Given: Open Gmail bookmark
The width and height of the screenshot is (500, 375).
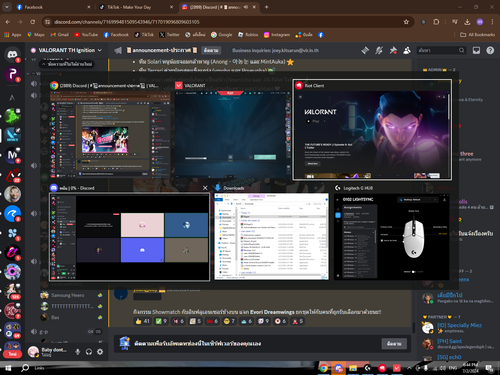Looking at the screenshot, I should (59, 35).
